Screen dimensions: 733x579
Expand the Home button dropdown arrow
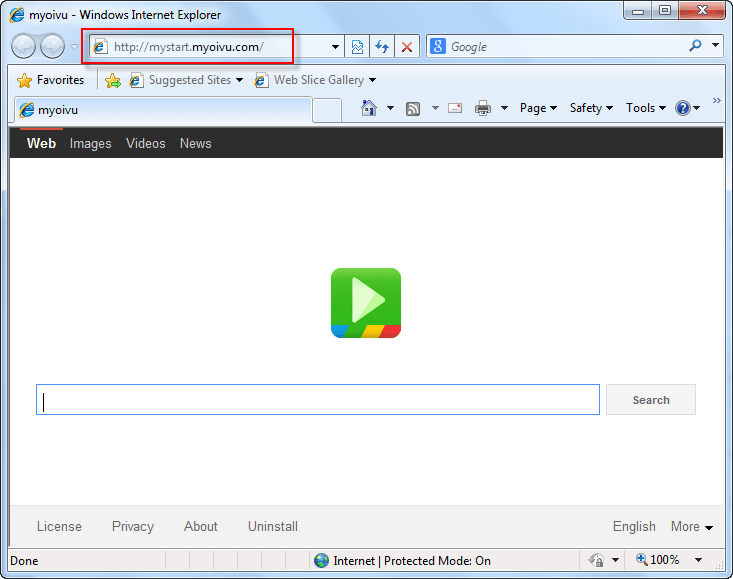click(x=390, y=108)
